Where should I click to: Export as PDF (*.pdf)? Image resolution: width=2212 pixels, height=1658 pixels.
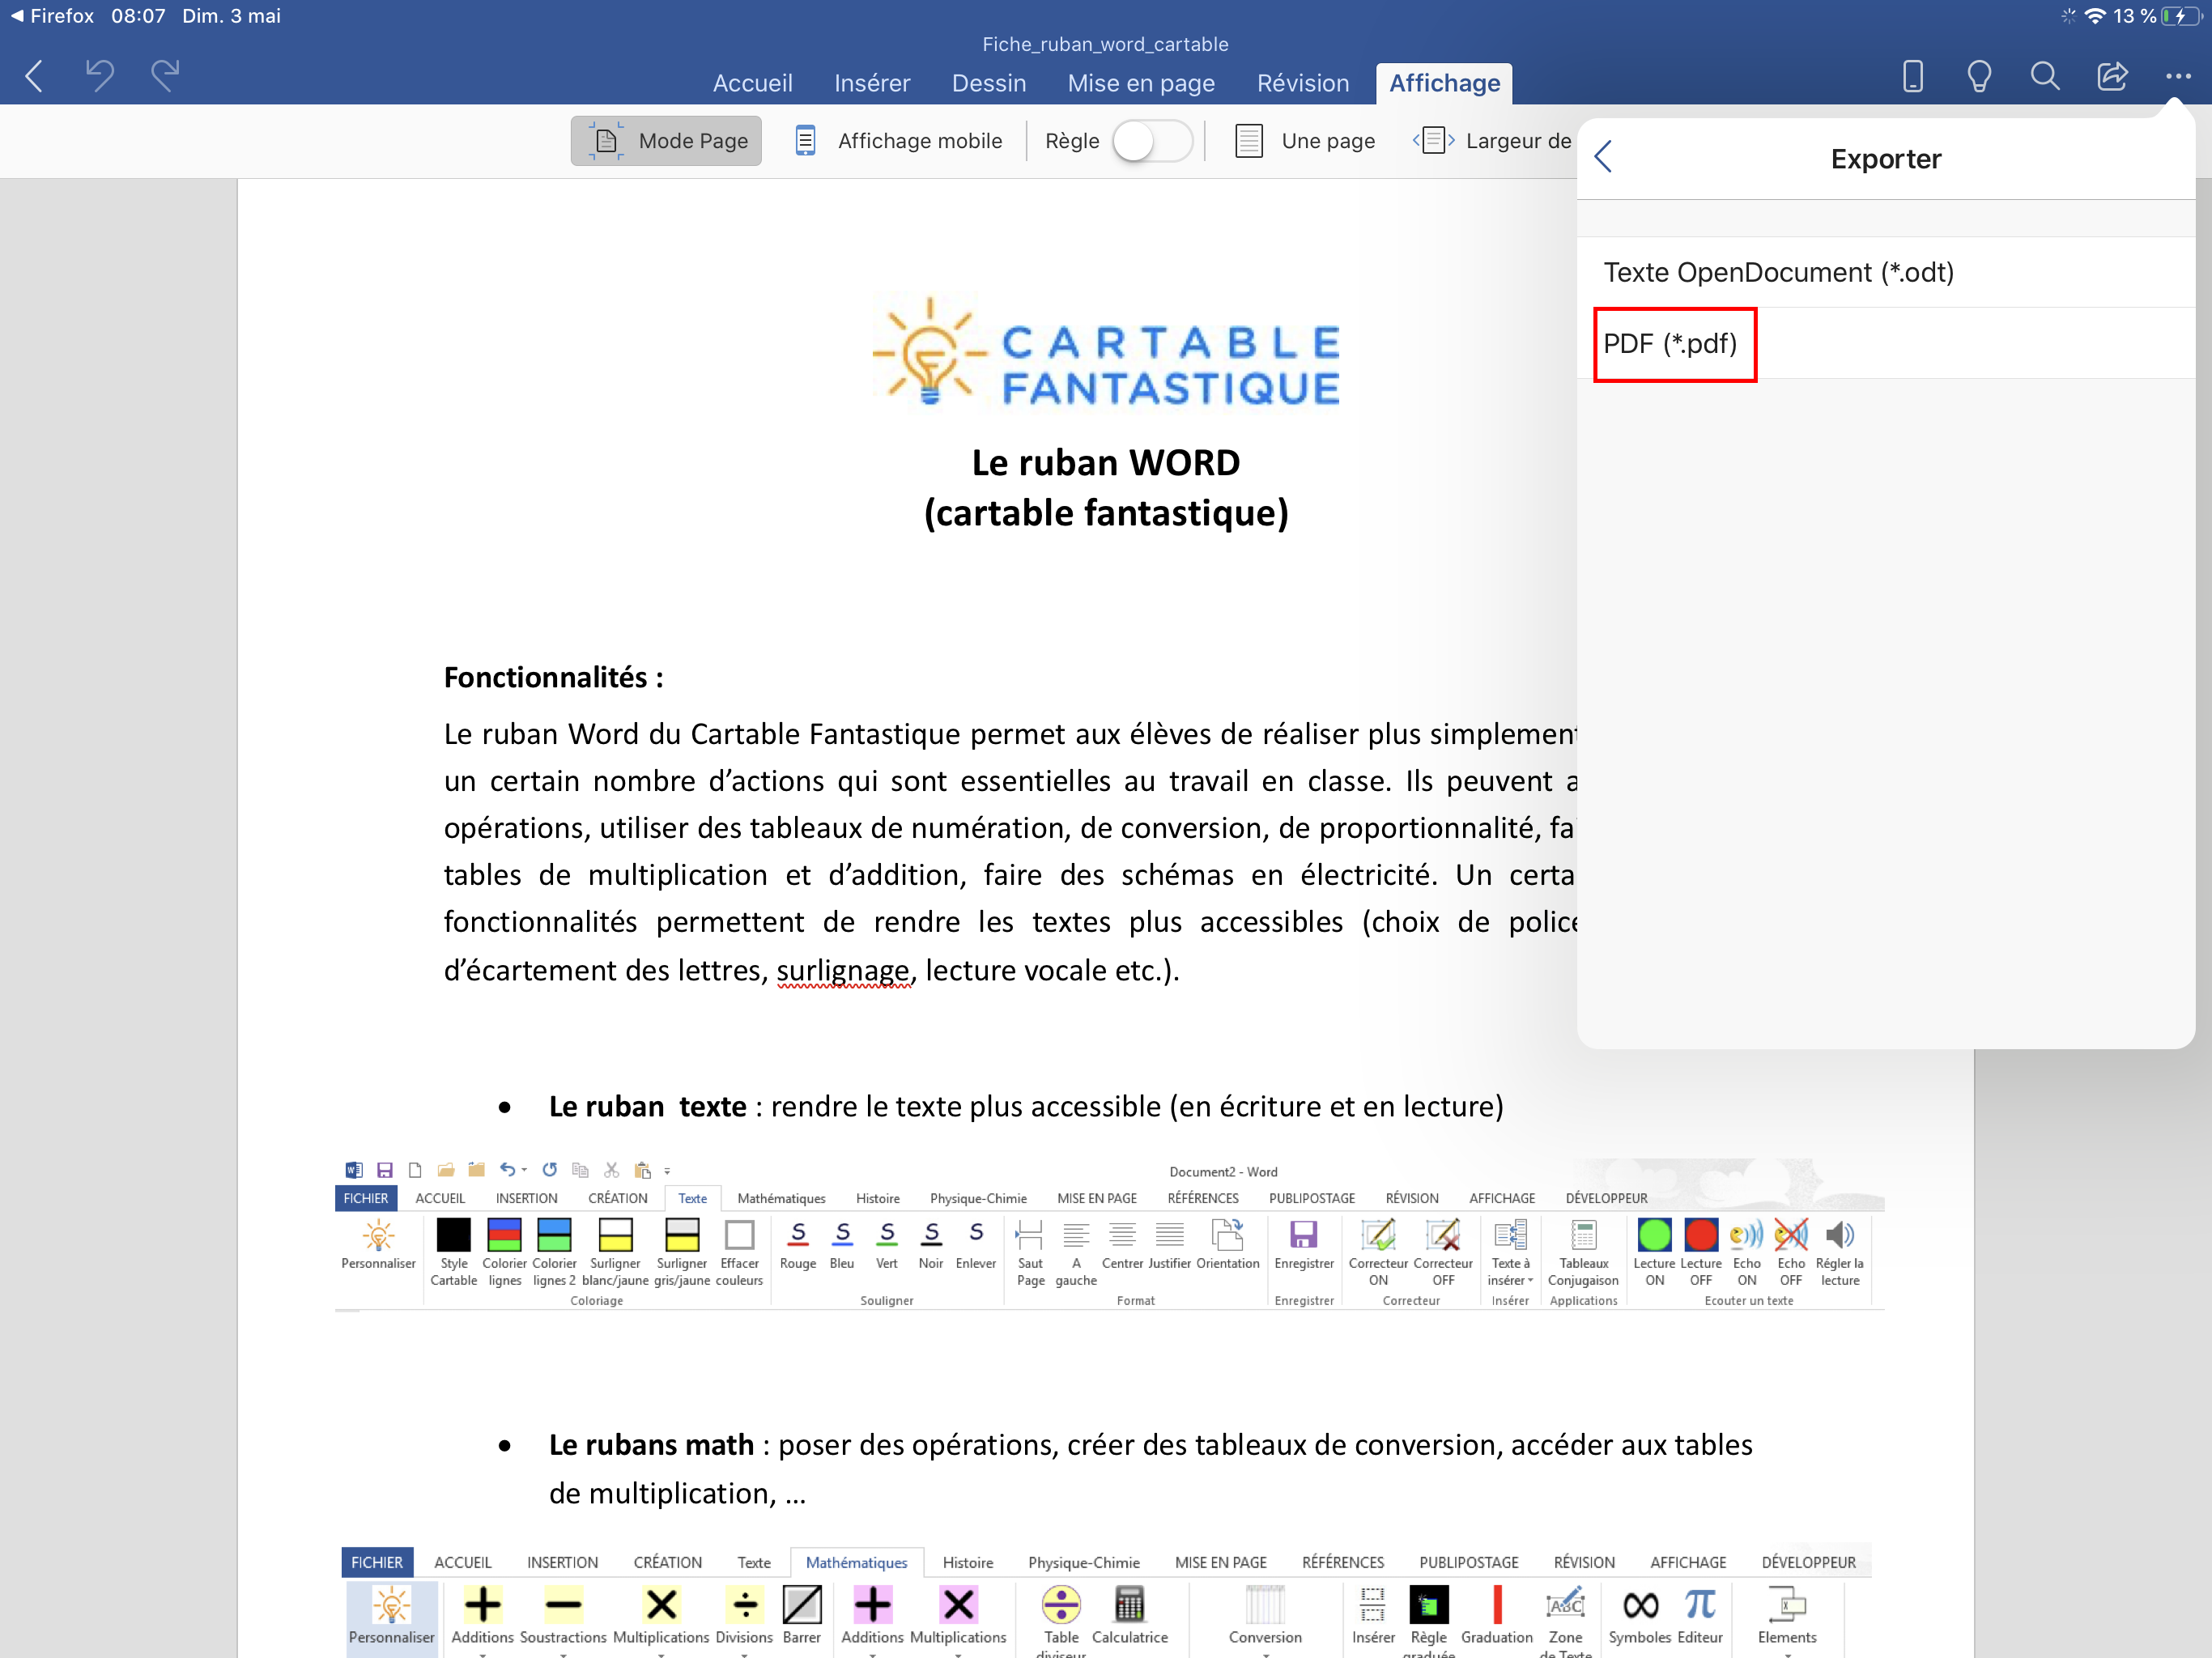1671,344
